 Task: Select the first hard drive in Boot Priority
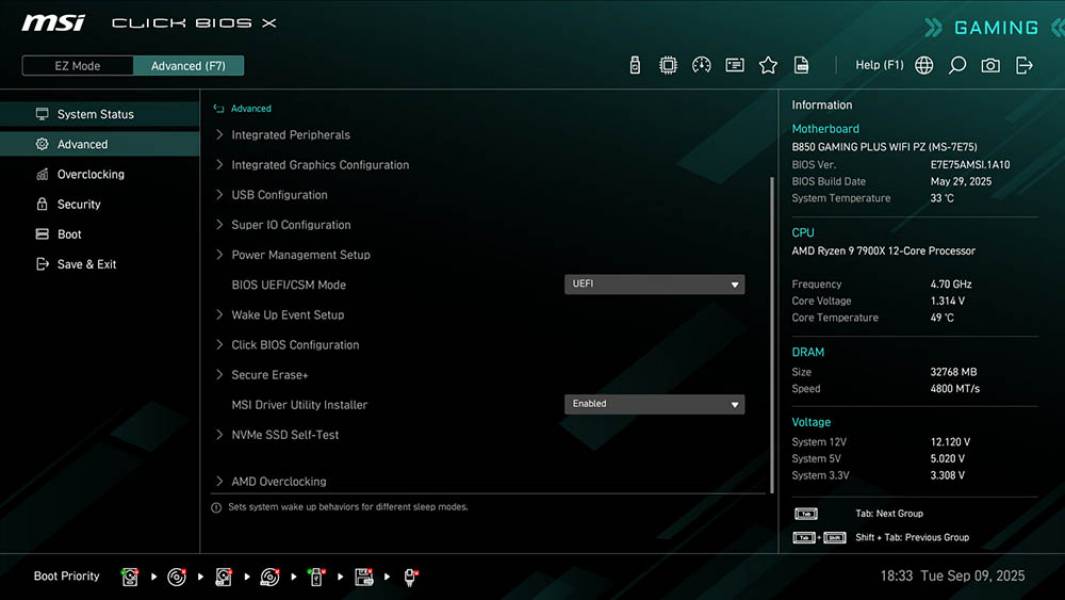tap(130, 576)
